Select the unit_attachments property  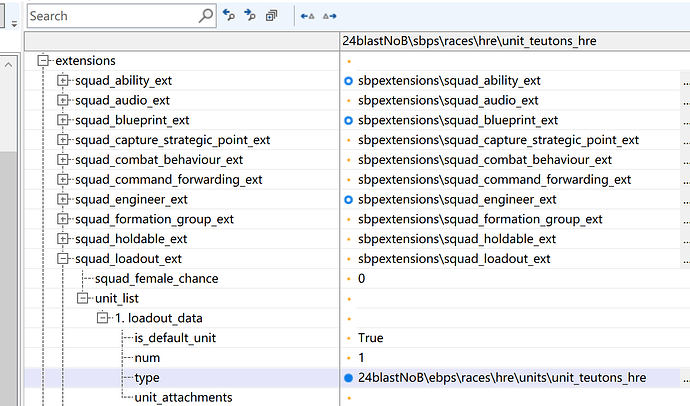coord(184,397)
